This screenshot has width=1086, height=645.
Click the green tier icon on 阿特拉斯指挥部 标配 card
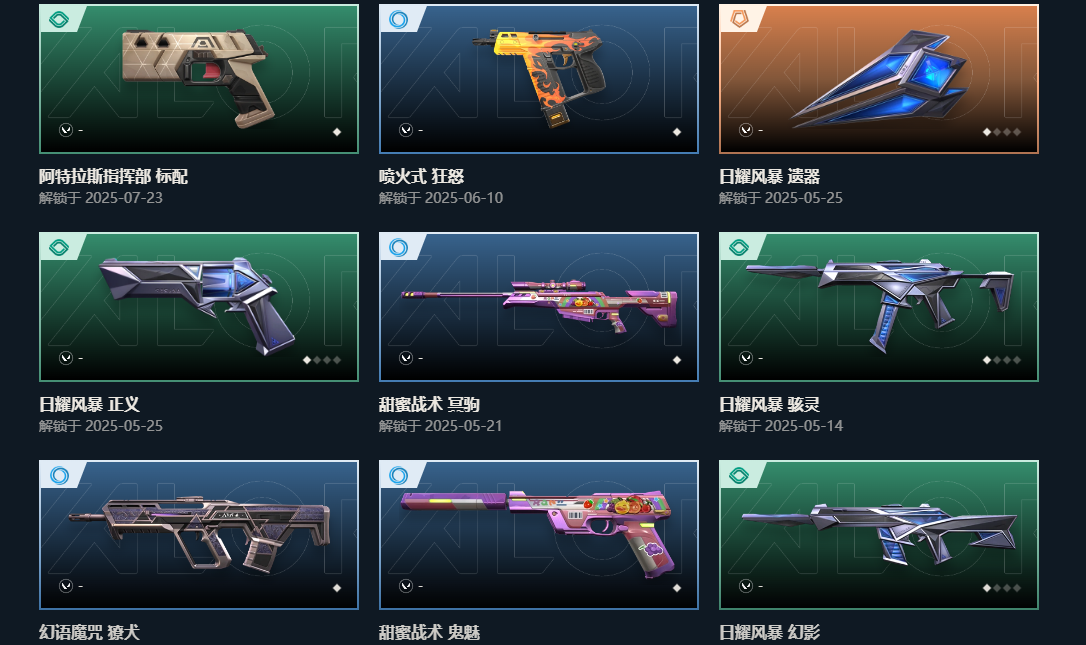[59, 19]
